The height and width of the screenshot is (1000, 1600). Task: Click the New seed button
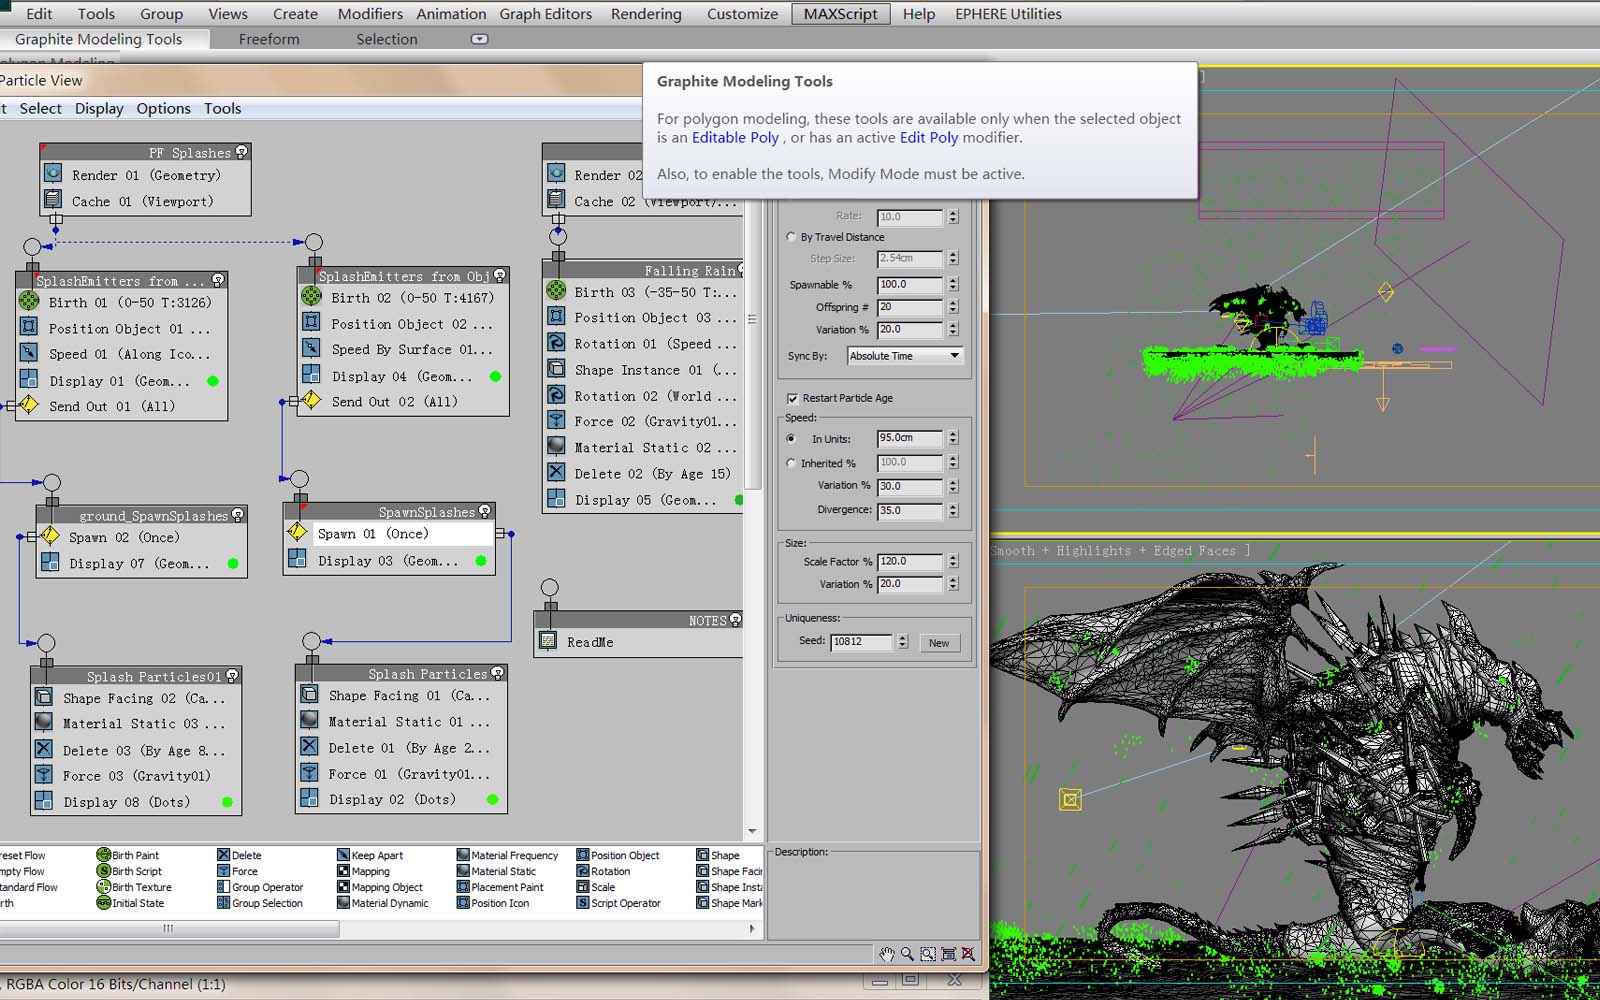938,643
